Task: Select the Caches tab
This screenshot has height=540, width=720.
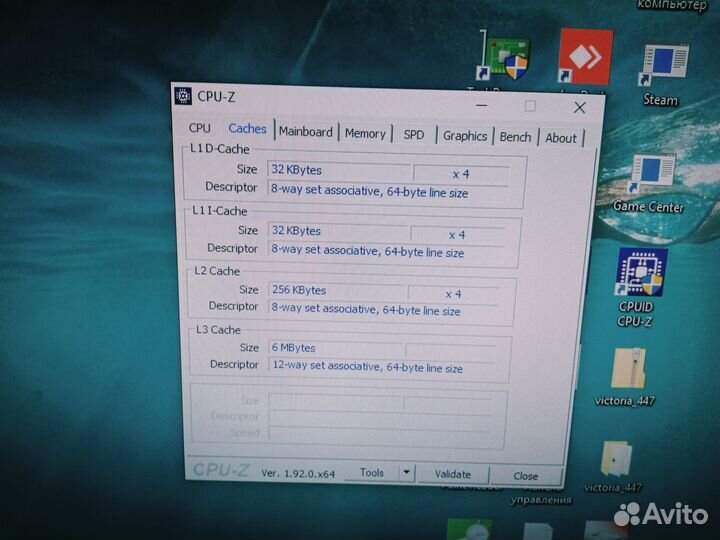Action: coord(248,129)
